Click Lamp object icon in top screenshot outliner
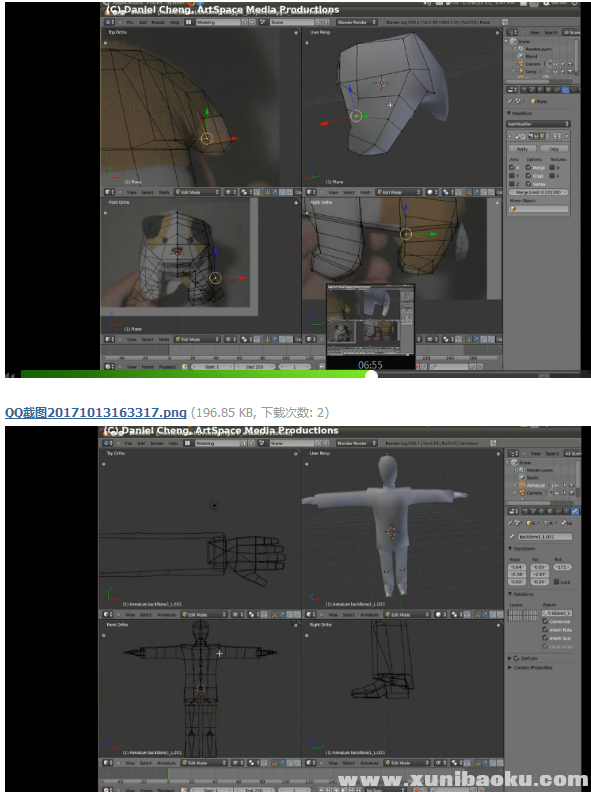The width and height of the screenshot is (591, 792). coord(521,71)
